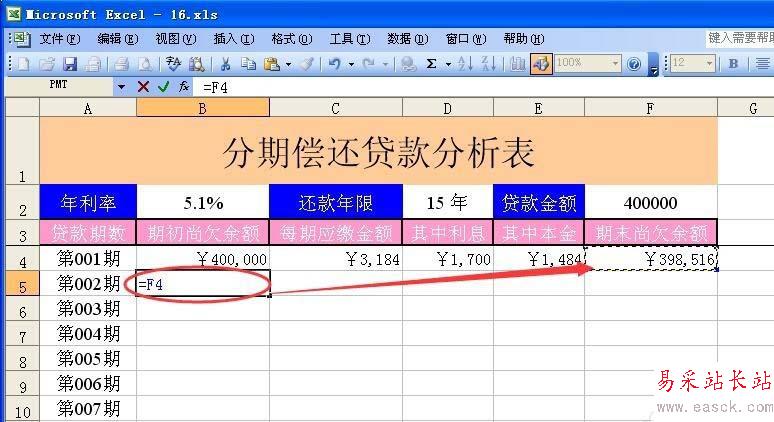Click the Redo arrow icon
This screenshot has width=774, height=422.
[368, 64]
